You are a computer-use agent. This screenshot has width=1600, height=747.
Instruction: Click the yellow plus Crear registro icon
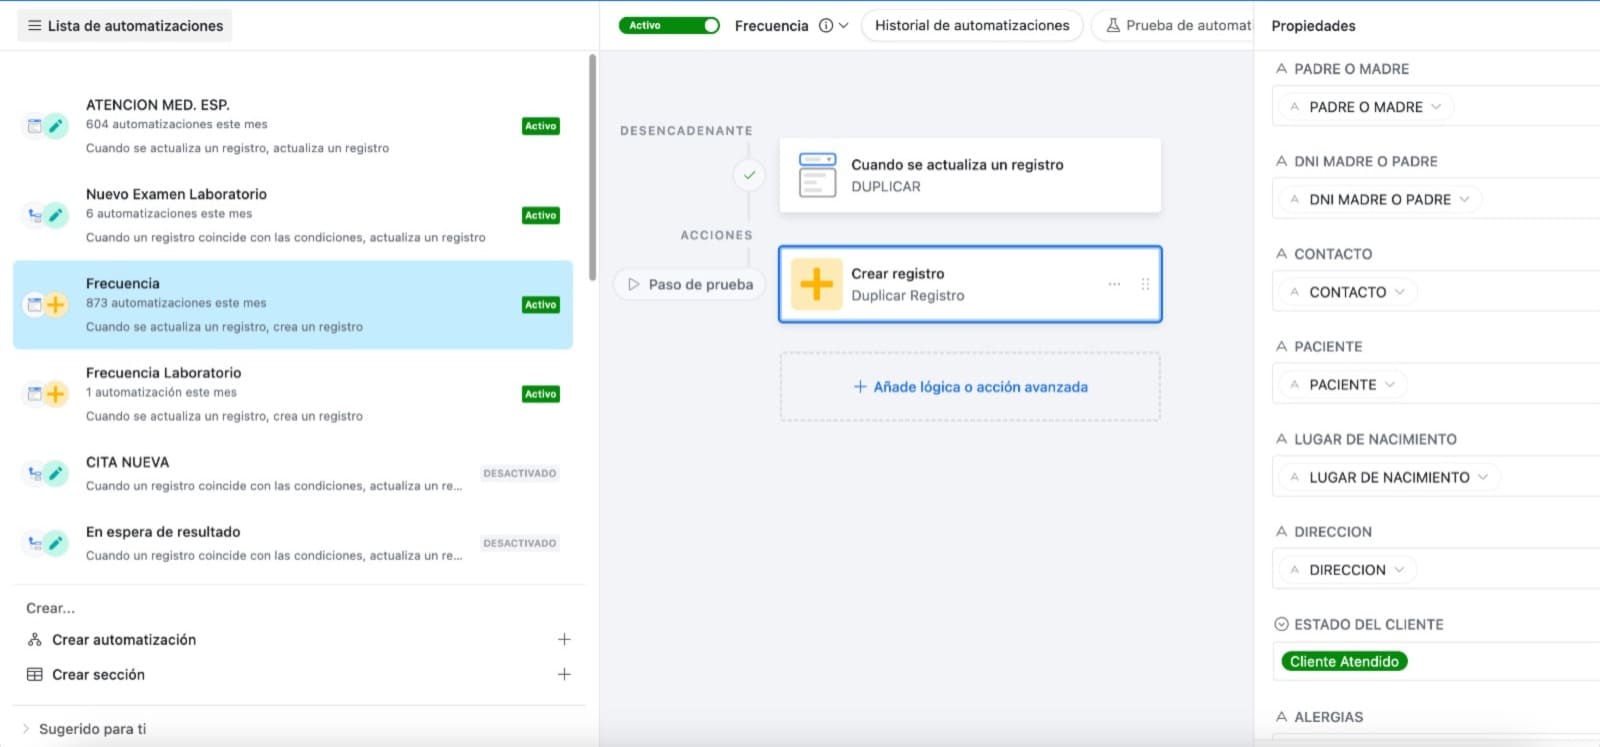816,285
